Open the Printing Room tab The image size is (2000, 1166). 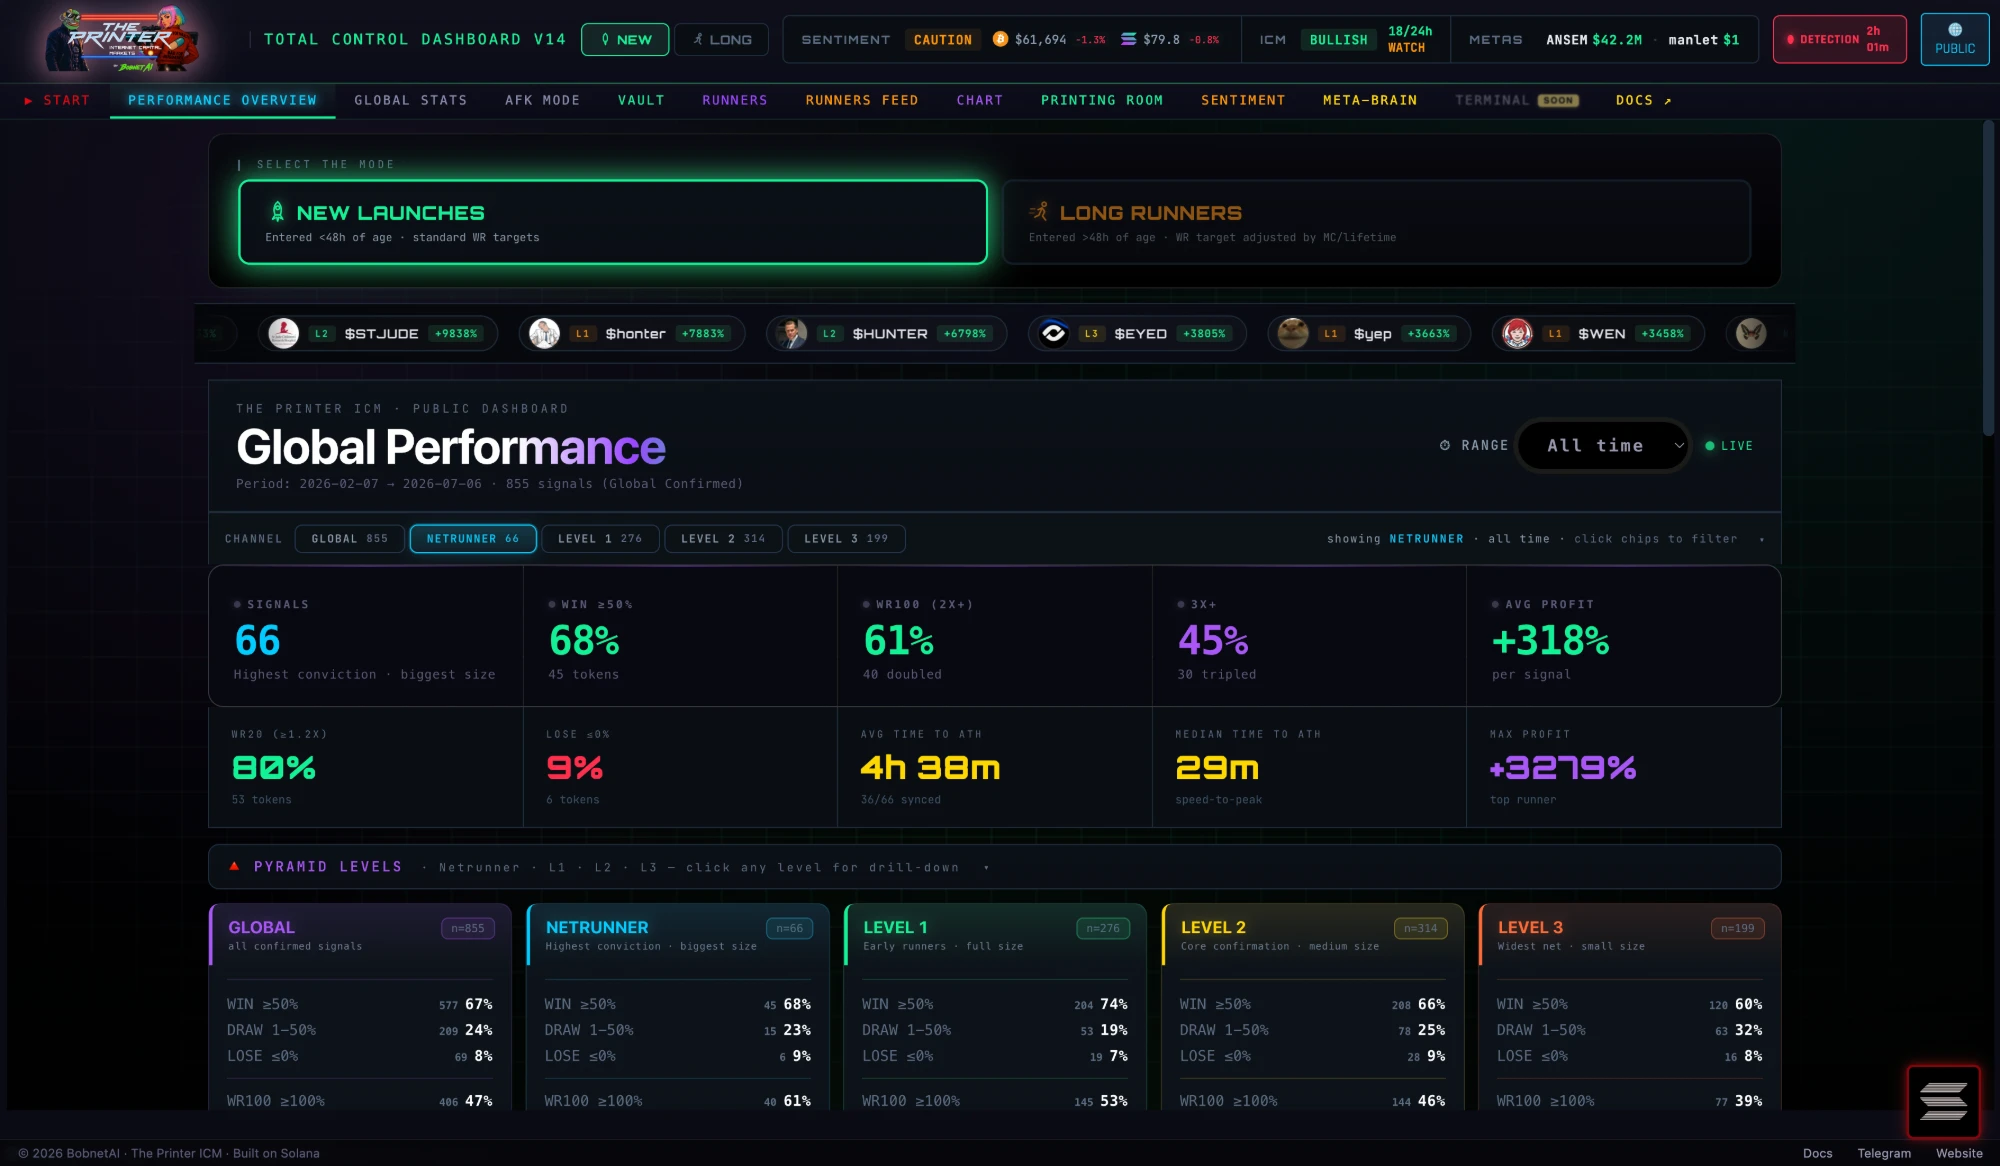tap(1102, 101)
